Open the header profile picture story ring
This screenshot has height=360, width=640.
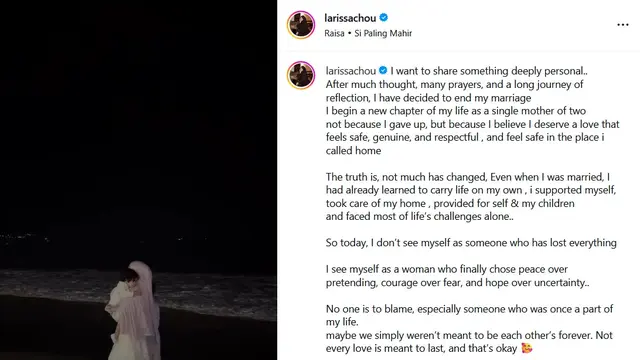(x=301, y=25)
